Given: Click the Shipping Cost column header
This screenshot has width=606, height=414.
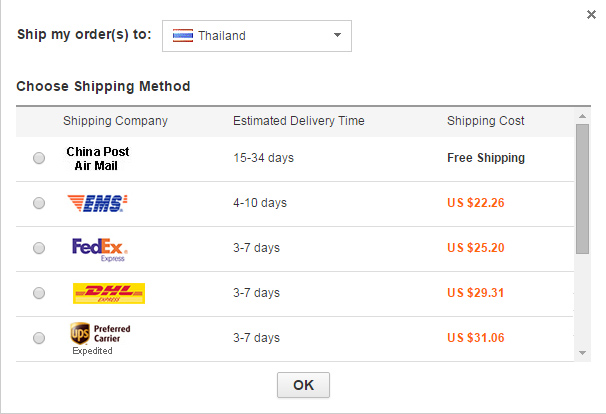Looking at the screenshot, I should pos(485,121).
